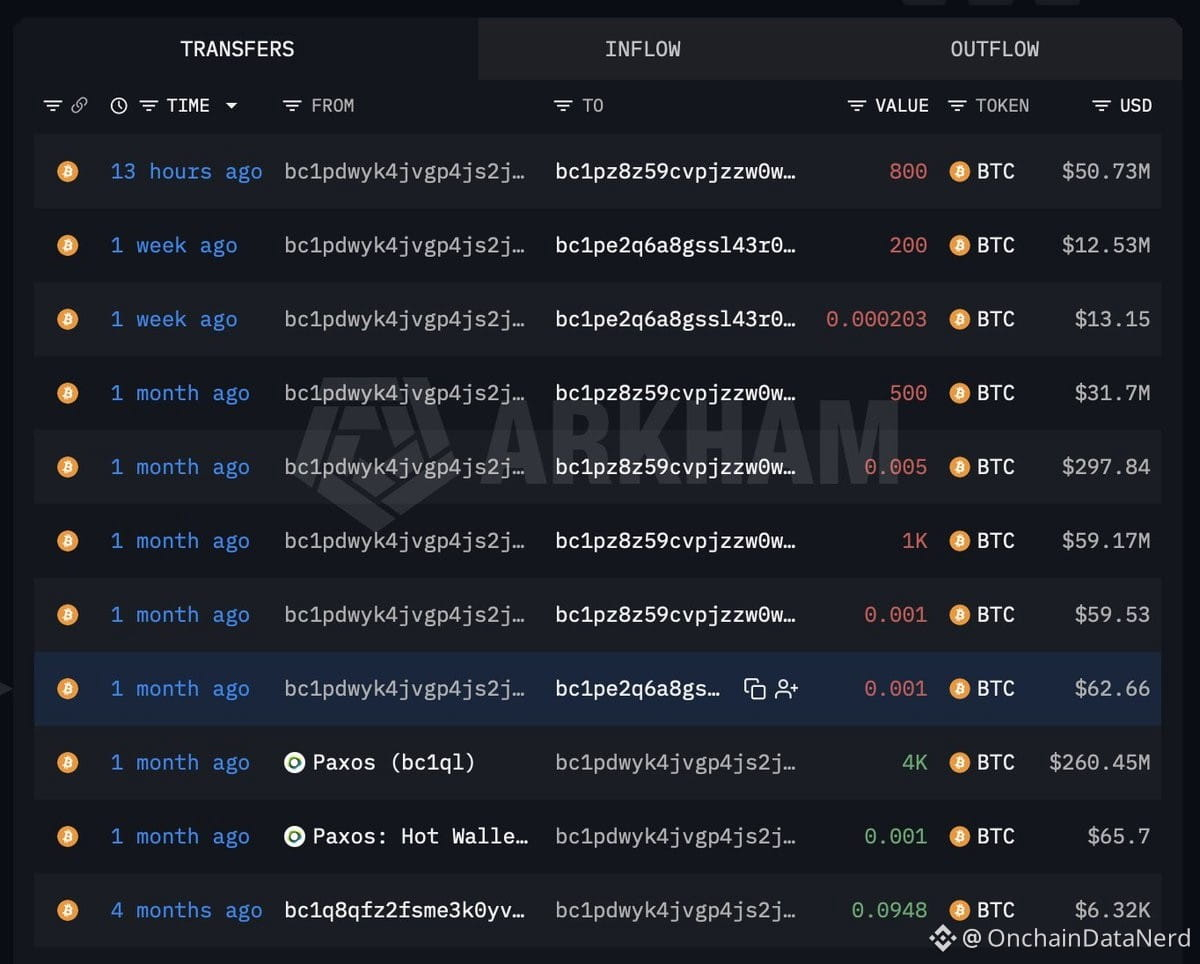
Task: Click the 0.0948 value cell
Action: point(889,911)
